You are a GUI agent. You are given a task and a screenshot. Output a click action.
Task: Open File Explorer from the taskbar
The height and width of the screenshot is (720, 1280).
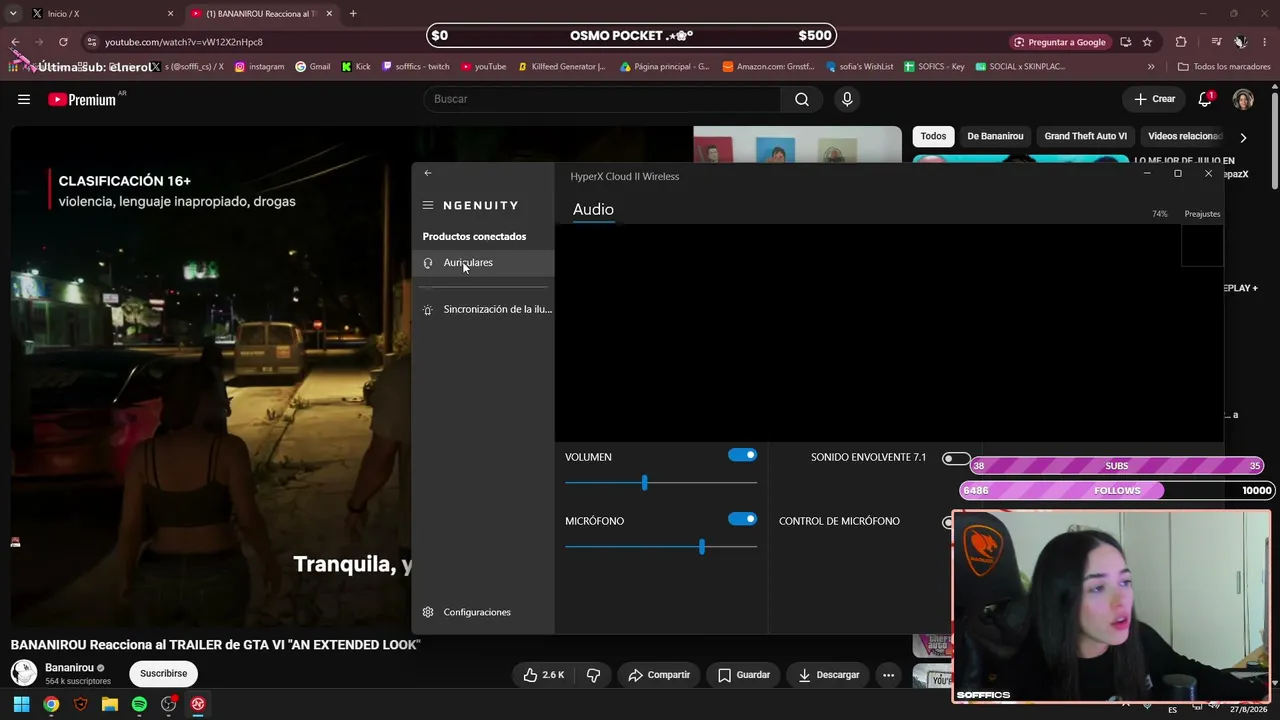click(x=110, y=704)
